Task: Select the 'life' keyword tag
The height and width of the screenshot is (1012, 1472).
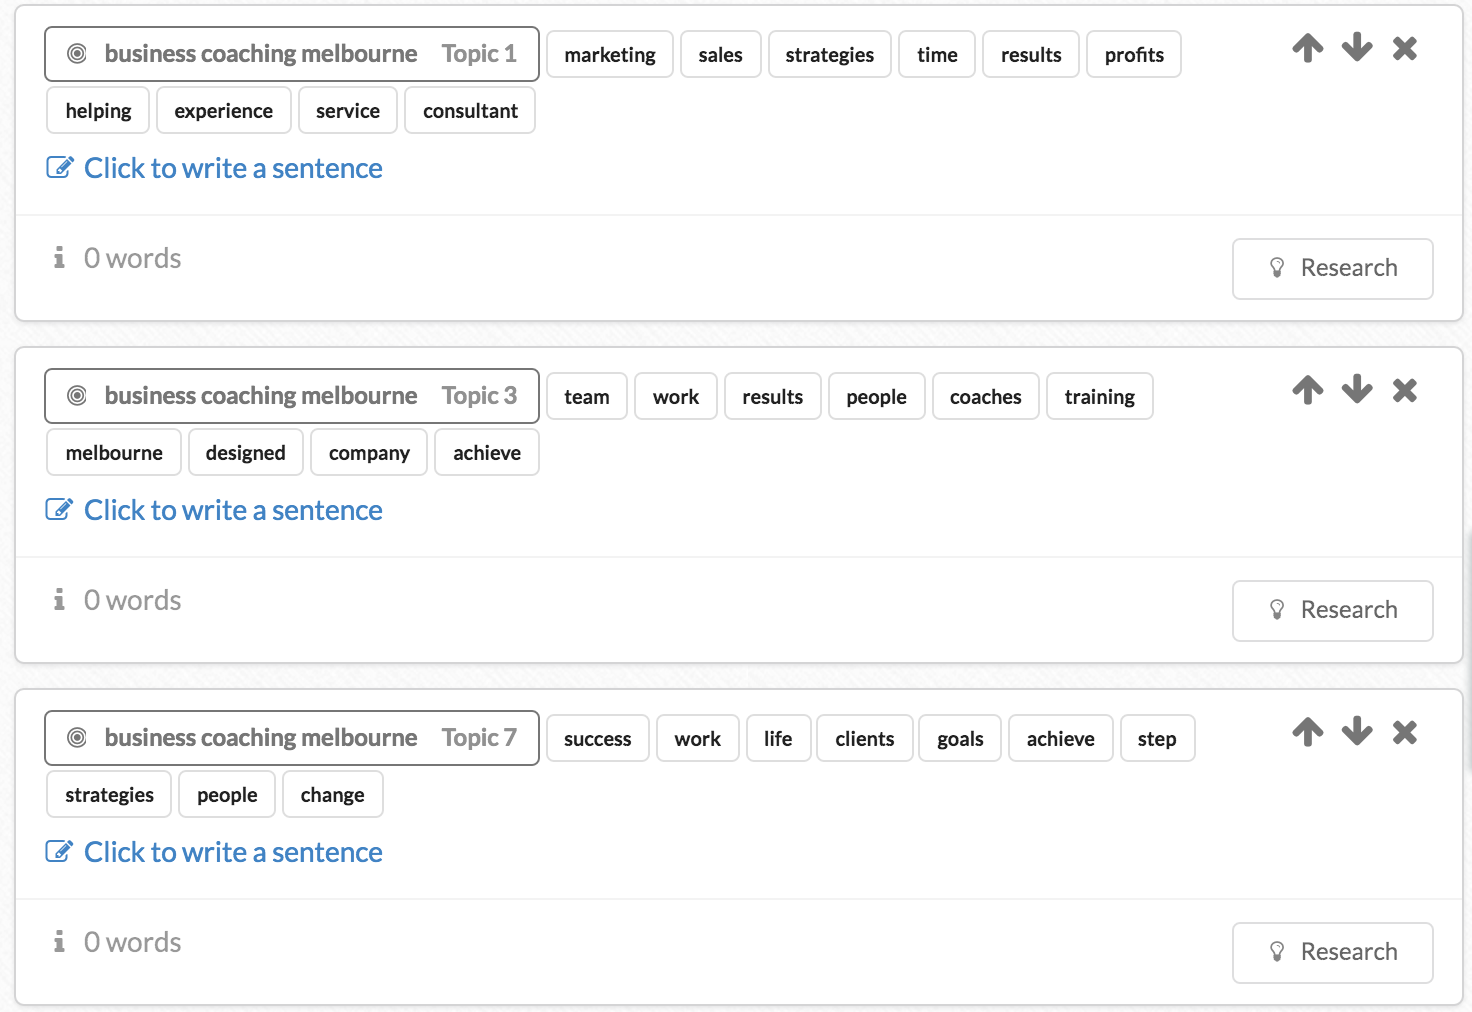Action: click(778, 738)
